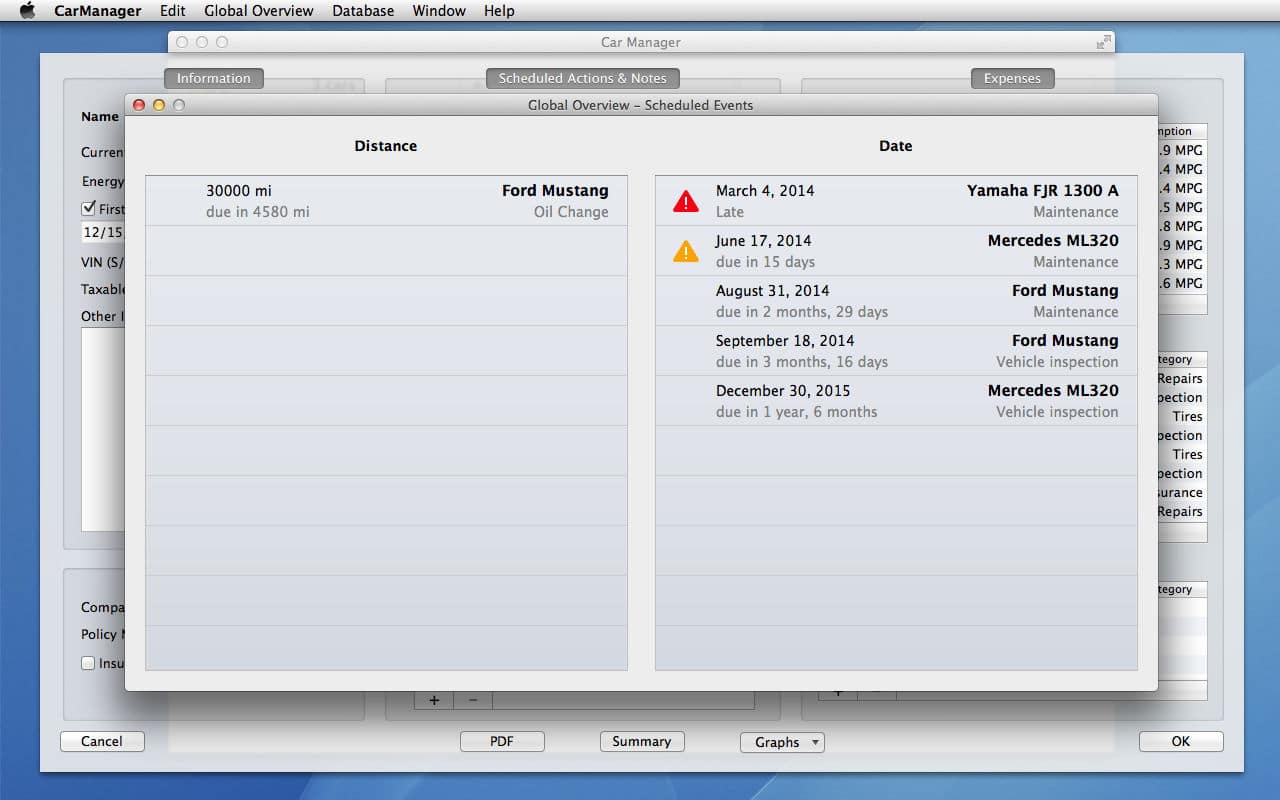Click the 'due in 4580 mi' text
Viewport: 1280px width, 800px height.
point(258,212)
